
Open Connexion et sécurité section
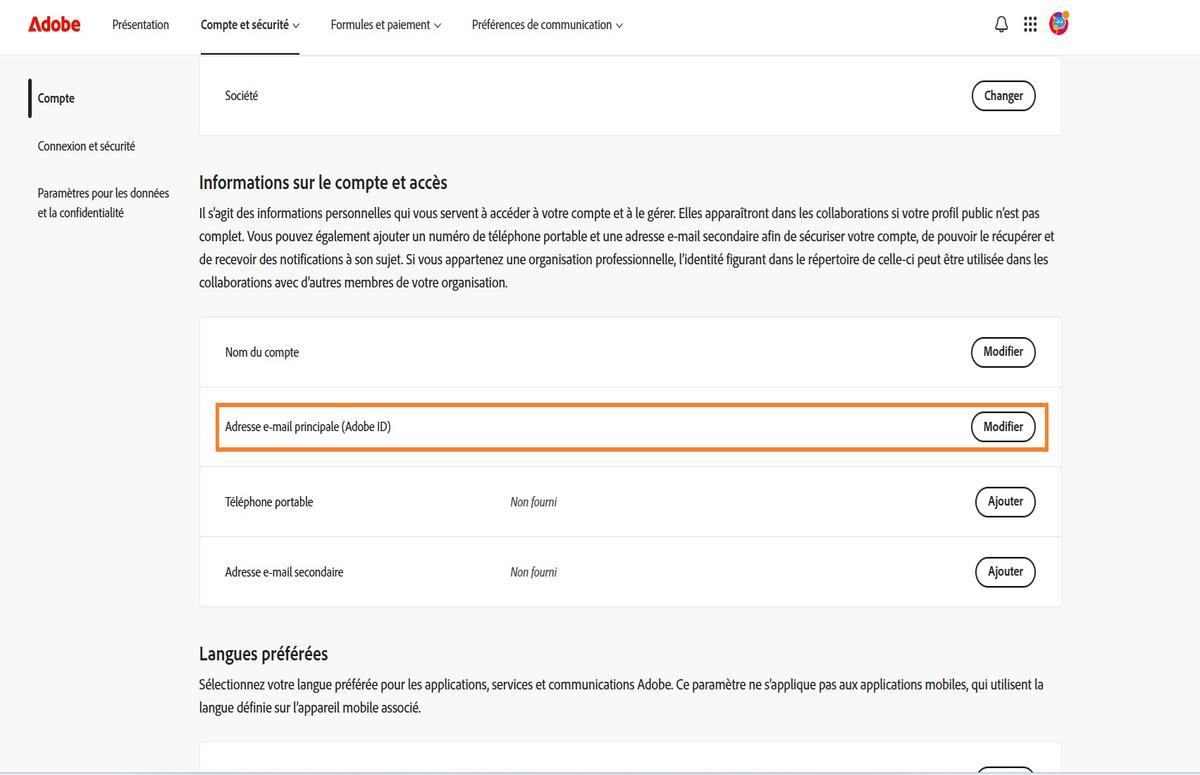(86, 145)
